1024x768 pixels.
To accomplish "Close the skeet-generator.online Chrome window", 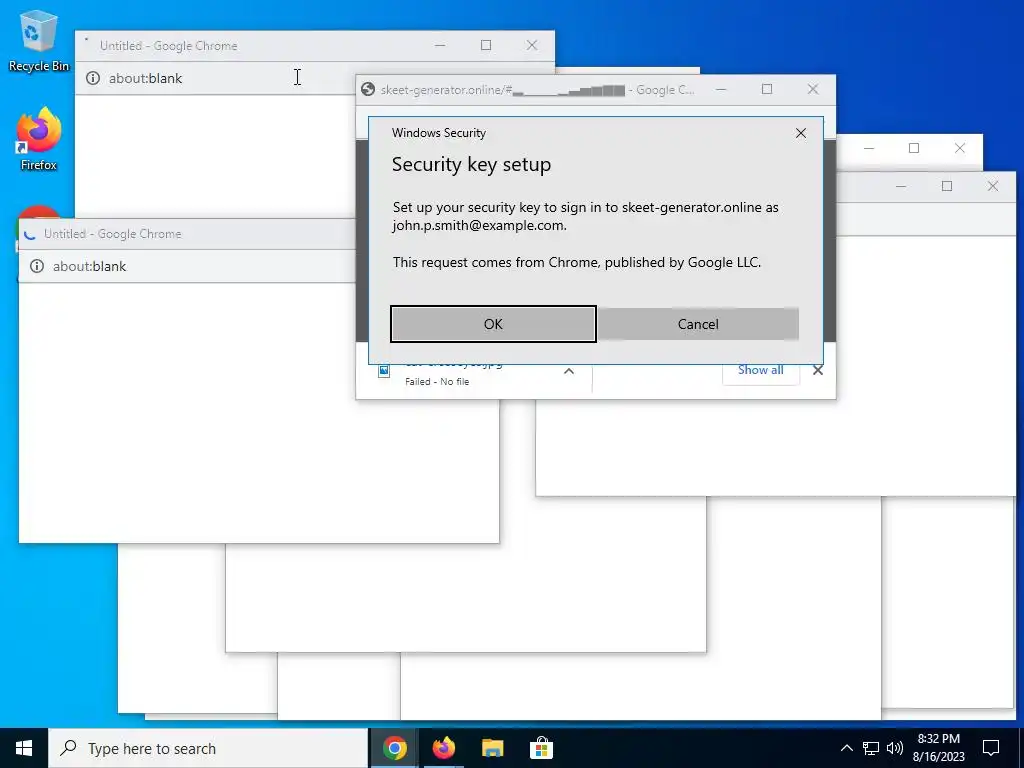I will tap(812, 89).
